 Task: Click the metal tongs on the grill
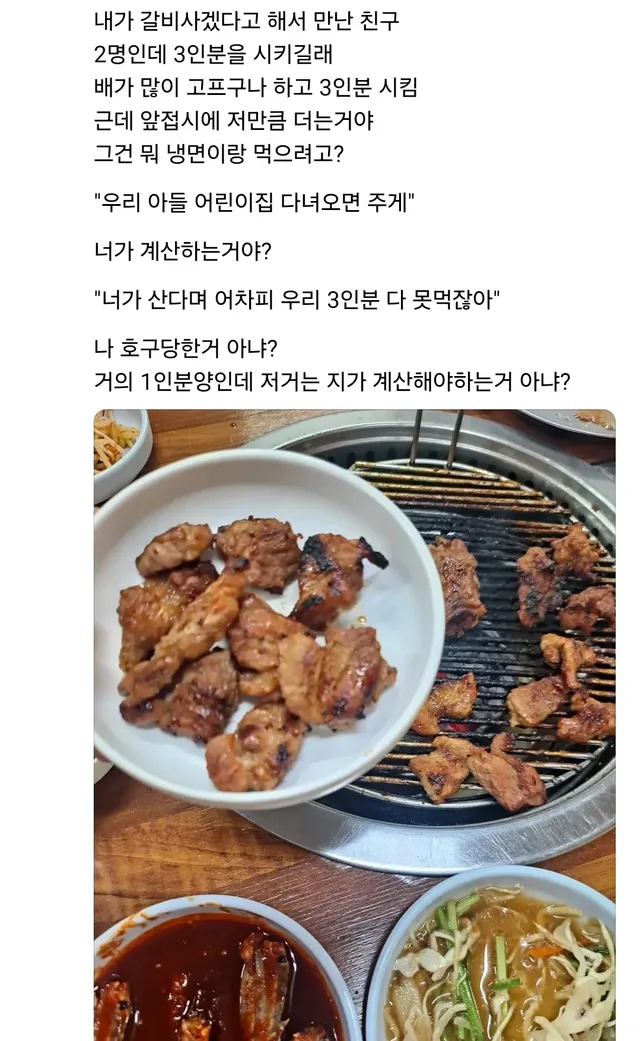tap(437, 438)
